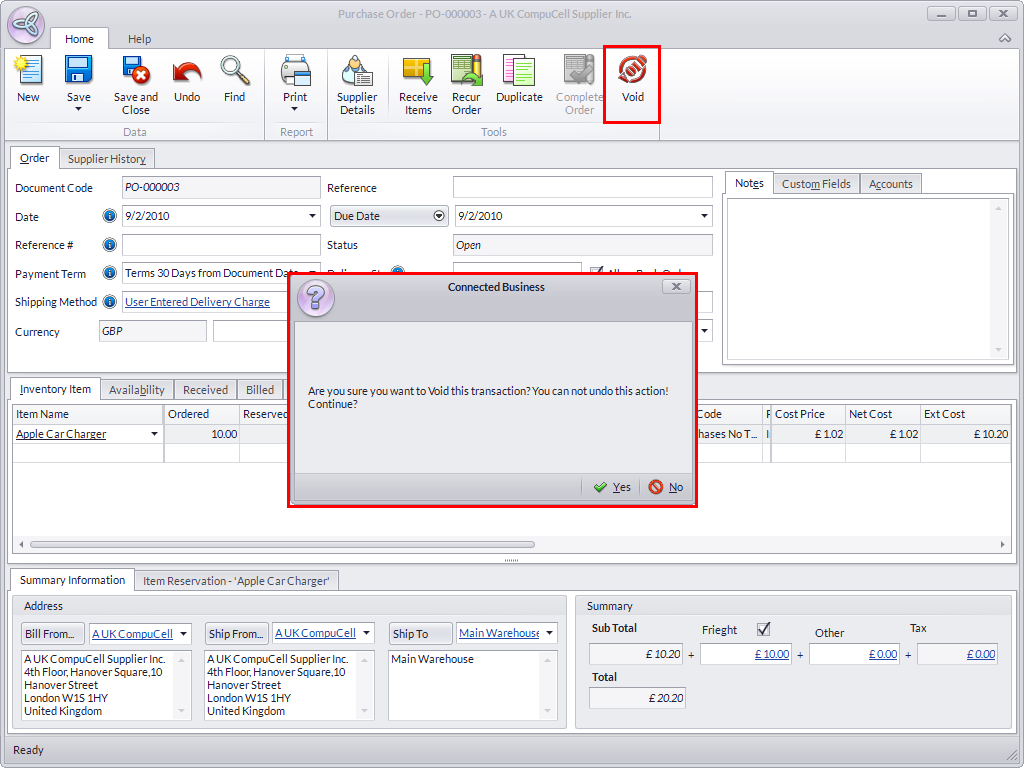This screenshot has height=768, width=1024.
Task: Open the Custom Fields tab
Action: point(816,184)
